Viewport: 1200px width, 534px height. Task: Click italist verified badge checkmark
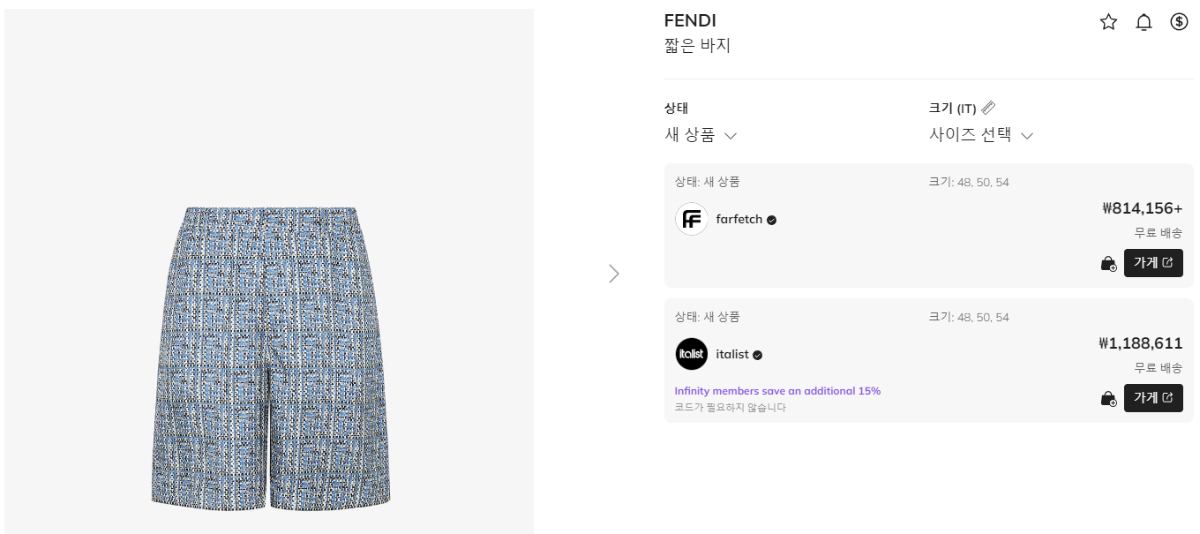tap(758, 355)
